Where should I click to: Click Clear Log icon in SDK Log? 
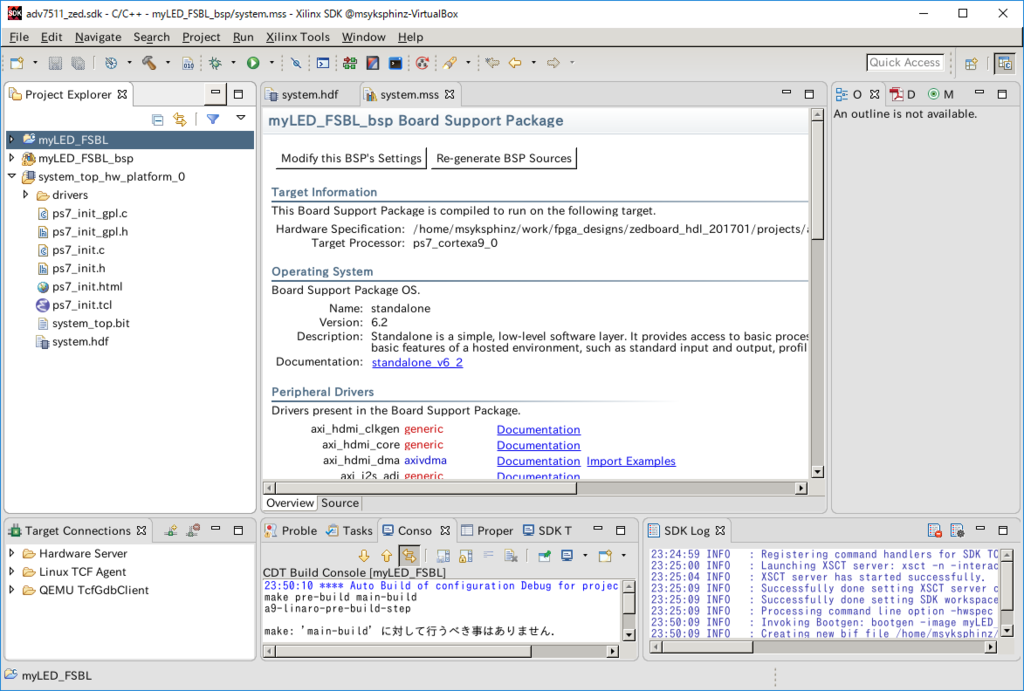click(935, 530)
